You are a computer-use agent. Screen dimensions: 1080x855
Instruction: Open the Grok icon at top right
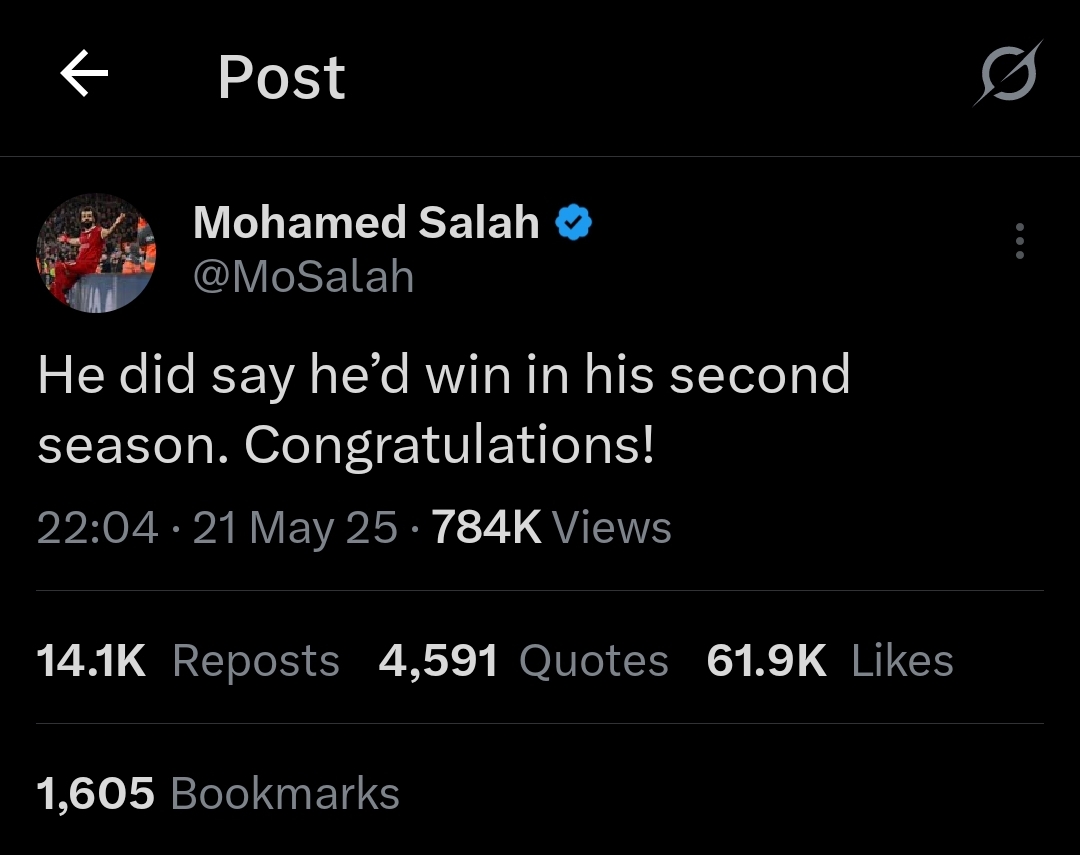pyautogui.click(x=1008, y=73)
